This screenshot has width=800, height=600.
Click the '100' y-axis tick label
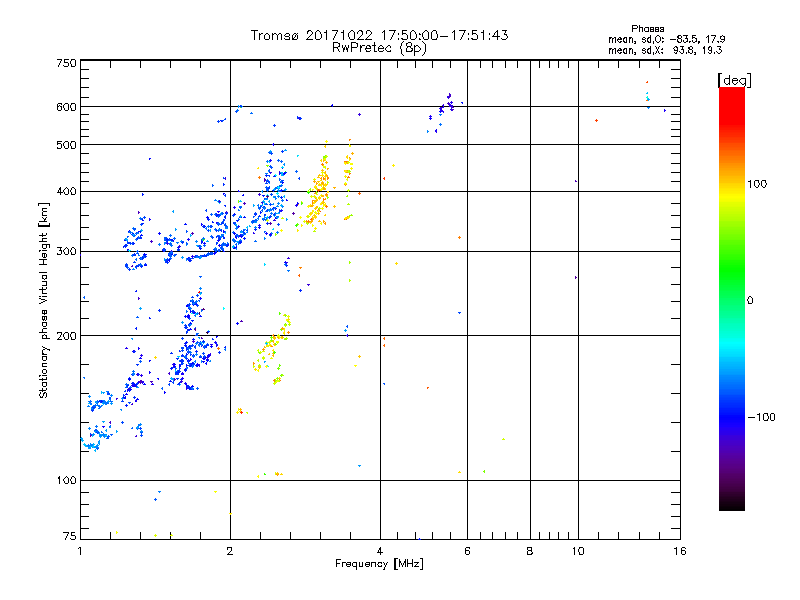click(x=66, y=481)
